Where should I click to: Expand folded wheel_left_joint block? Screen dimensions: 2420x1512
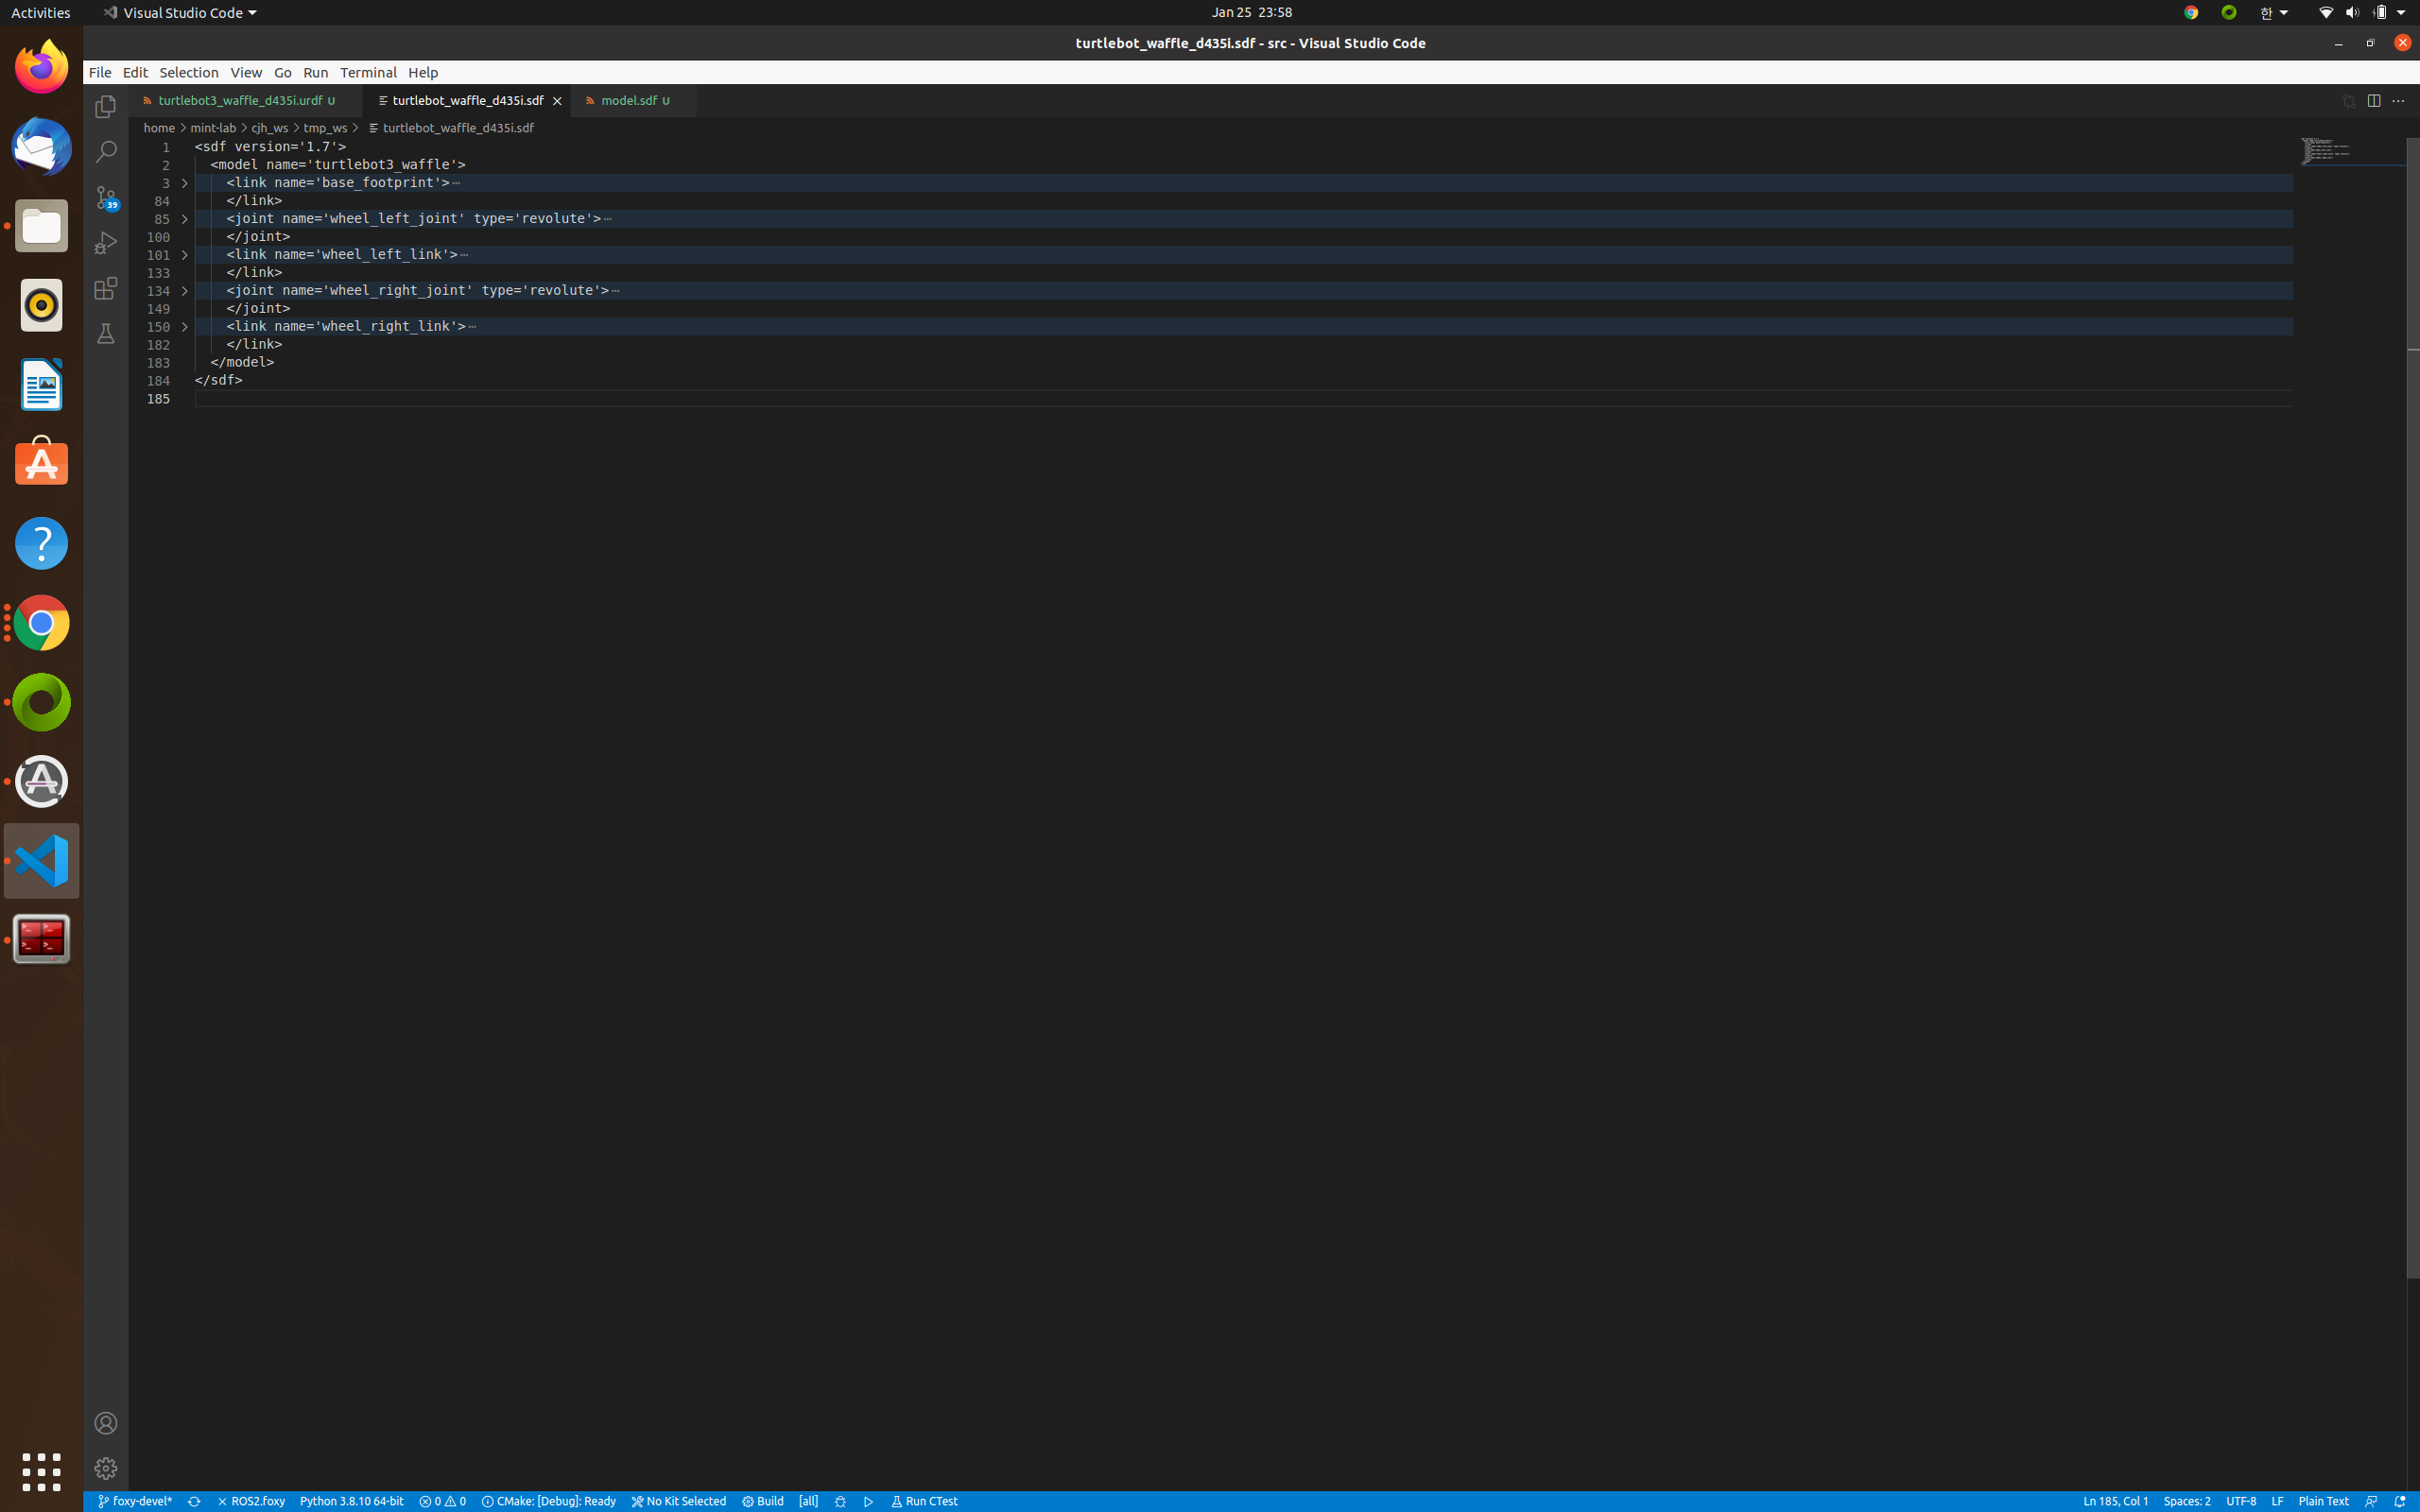point(184,219)
